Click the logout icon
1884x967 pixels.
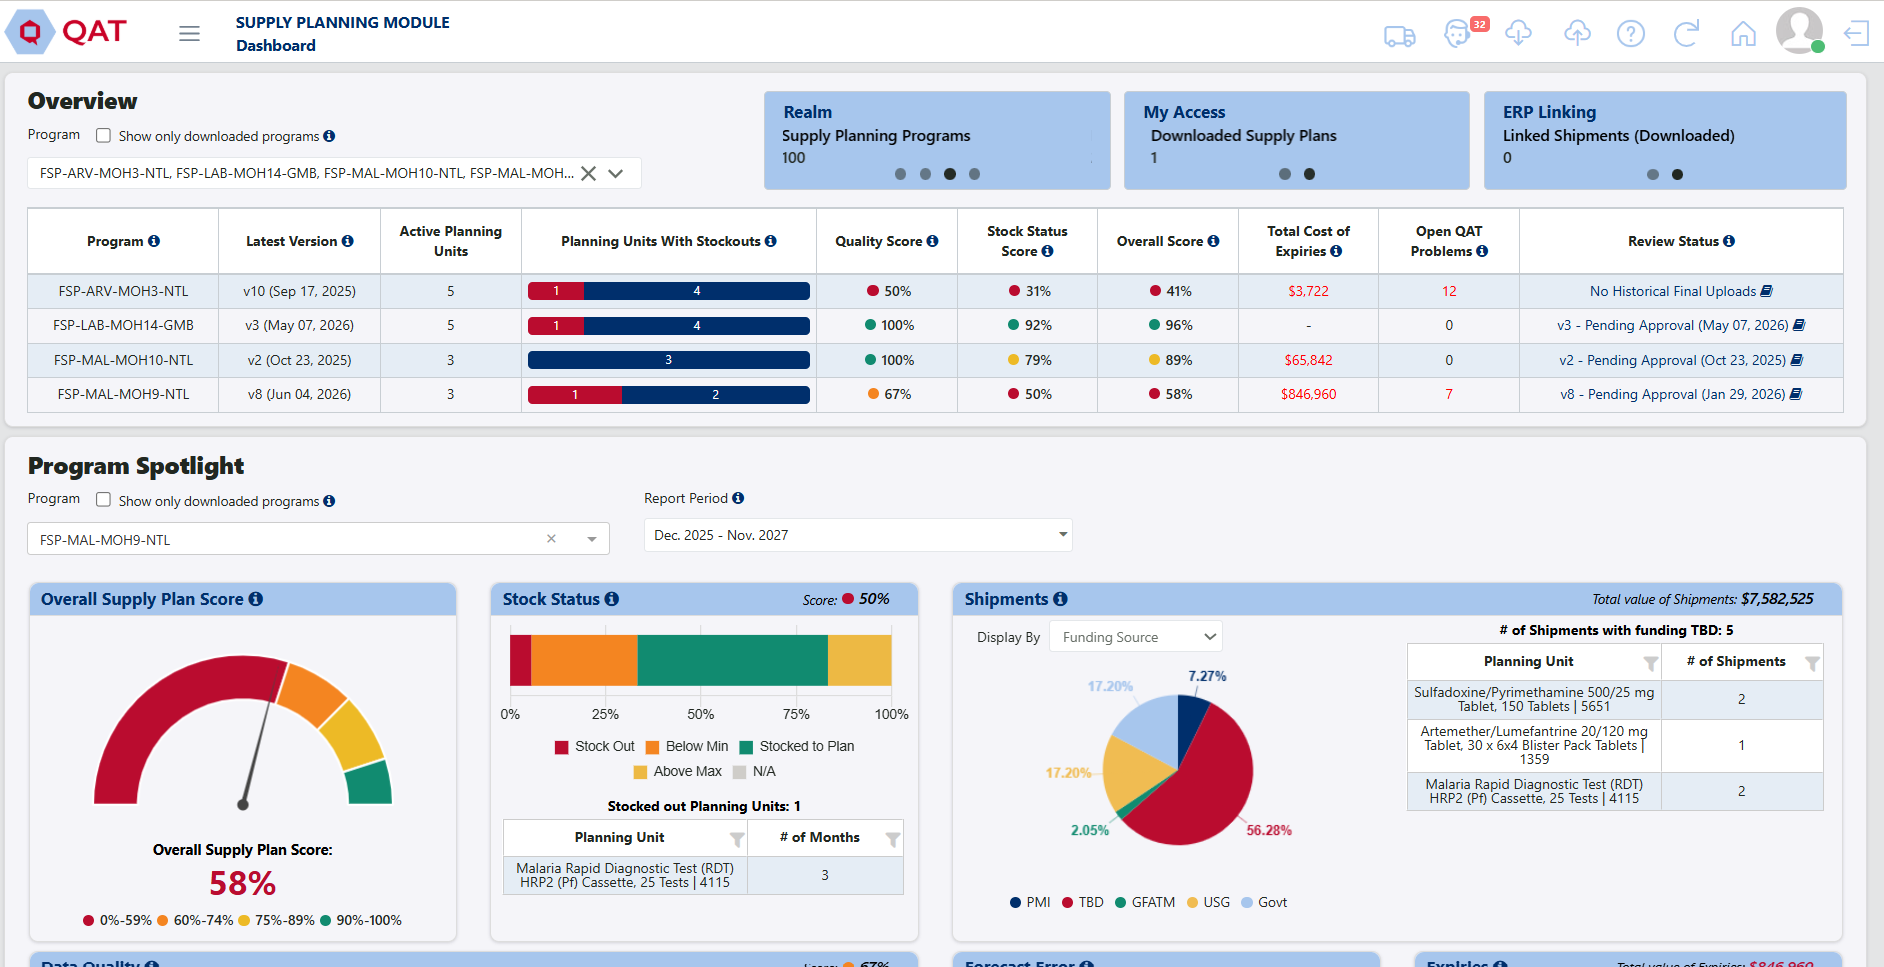pyautogui.click(x=1856, y=34)
